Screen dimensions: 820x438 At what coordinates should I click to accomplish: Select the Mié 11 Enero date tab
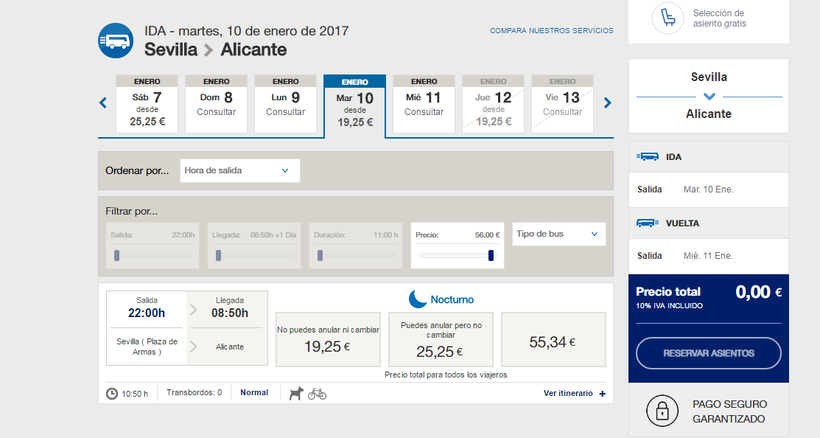tap(423, 104)
